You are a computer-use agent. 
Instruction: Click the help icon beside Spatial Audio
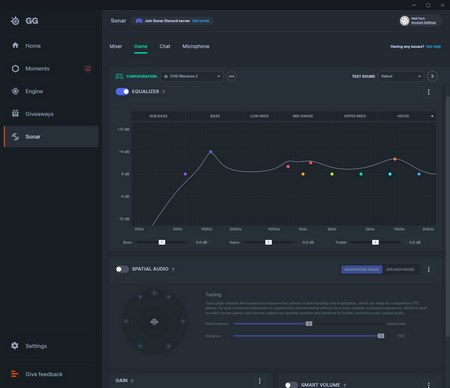click(173, 269)
